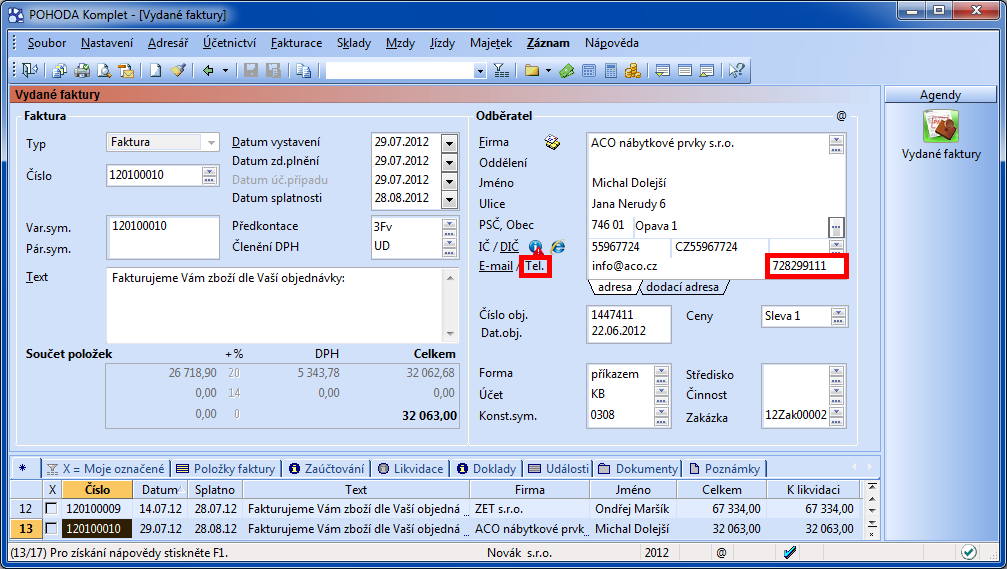The width and height of the screenshot is (1007, 569).
Task: Open the dropdown next to green back arrow
Action: [225, 71]
